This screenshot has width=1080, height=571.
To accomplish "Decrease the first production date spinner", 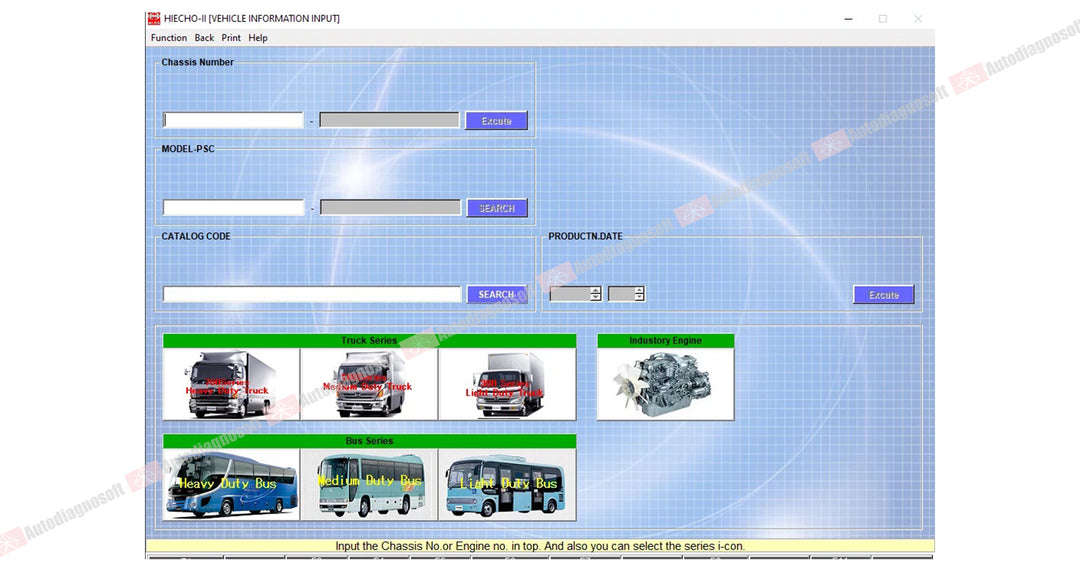I will (596, 298).
